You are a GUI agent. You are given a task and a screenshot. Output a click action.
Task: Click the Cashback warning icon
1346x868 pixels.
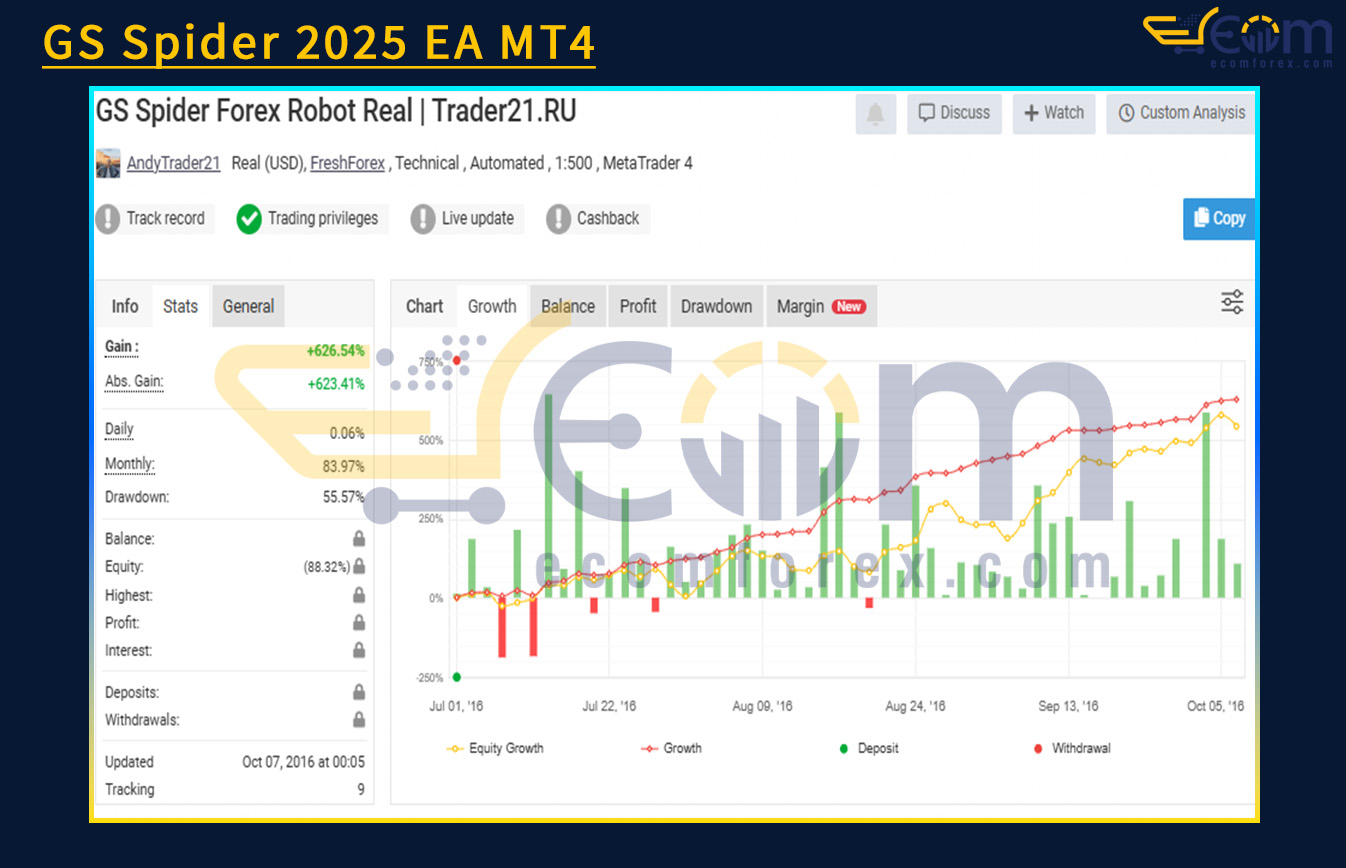tap(558, 219)
